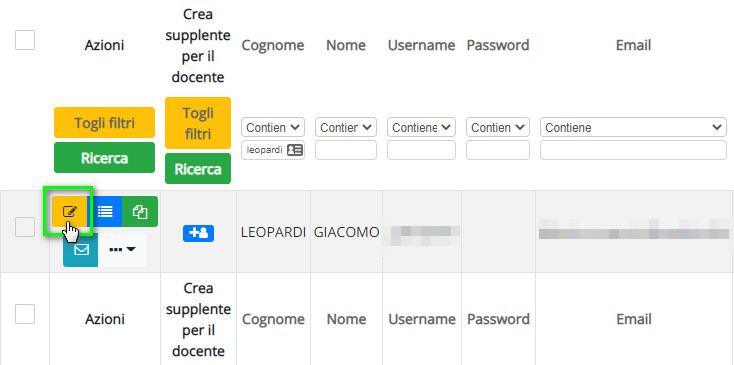Click Ricerca under Crea supplente column
The width and height of the screenshot is (734, 365).
pyautogui.click(x=198, y=168)
